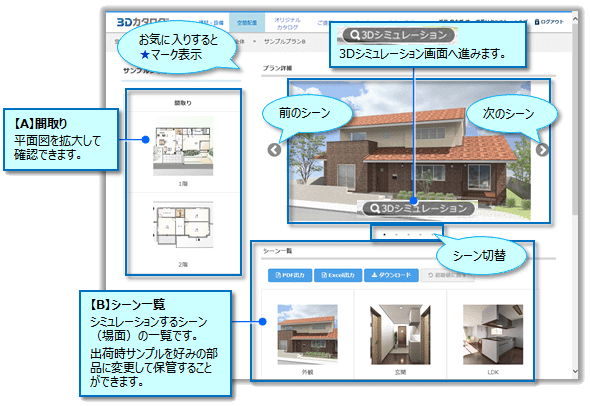Reset to initial values button
This screenshot has width=590, height=406.
[447, 275]
